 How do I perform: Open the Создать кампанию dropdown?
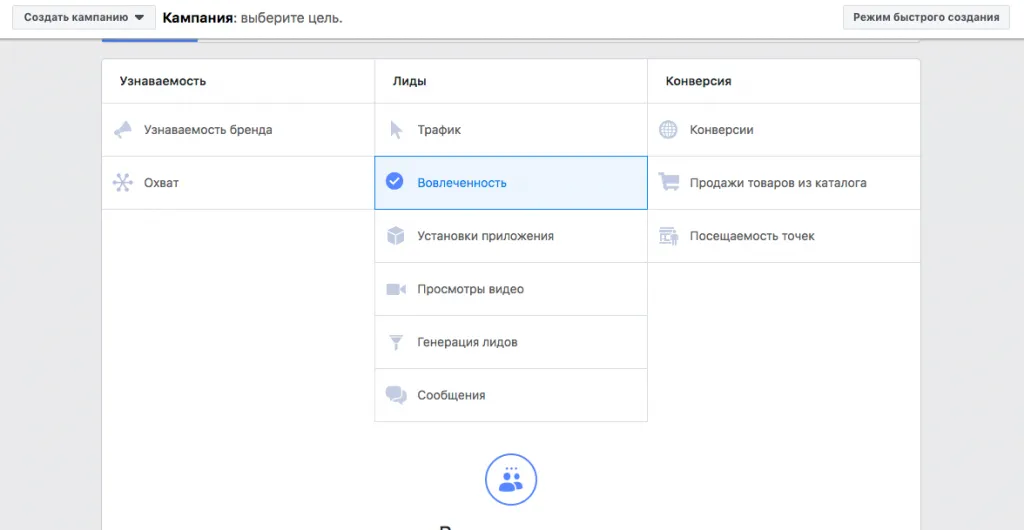coord(84,18)
